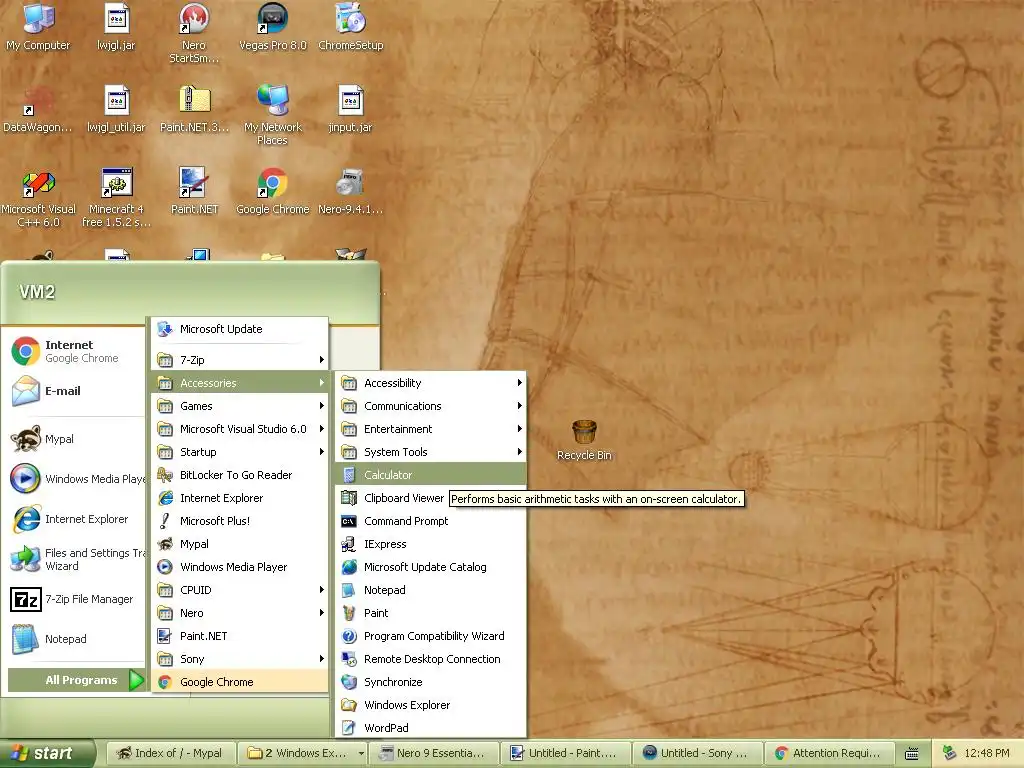
Task: Launch Paint from Accessories submenu
Action: coord(430,613)
